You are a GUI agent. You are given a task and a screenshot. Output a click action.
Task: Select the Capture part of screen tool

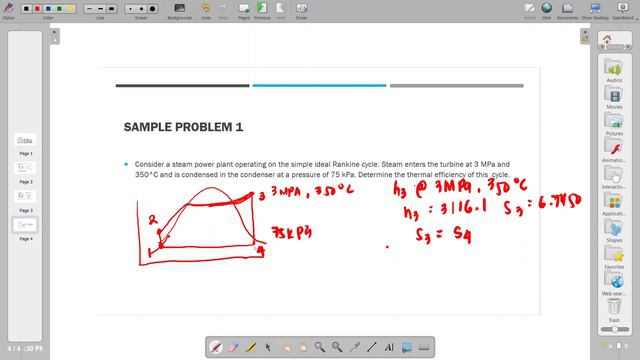tap(407, 347)
